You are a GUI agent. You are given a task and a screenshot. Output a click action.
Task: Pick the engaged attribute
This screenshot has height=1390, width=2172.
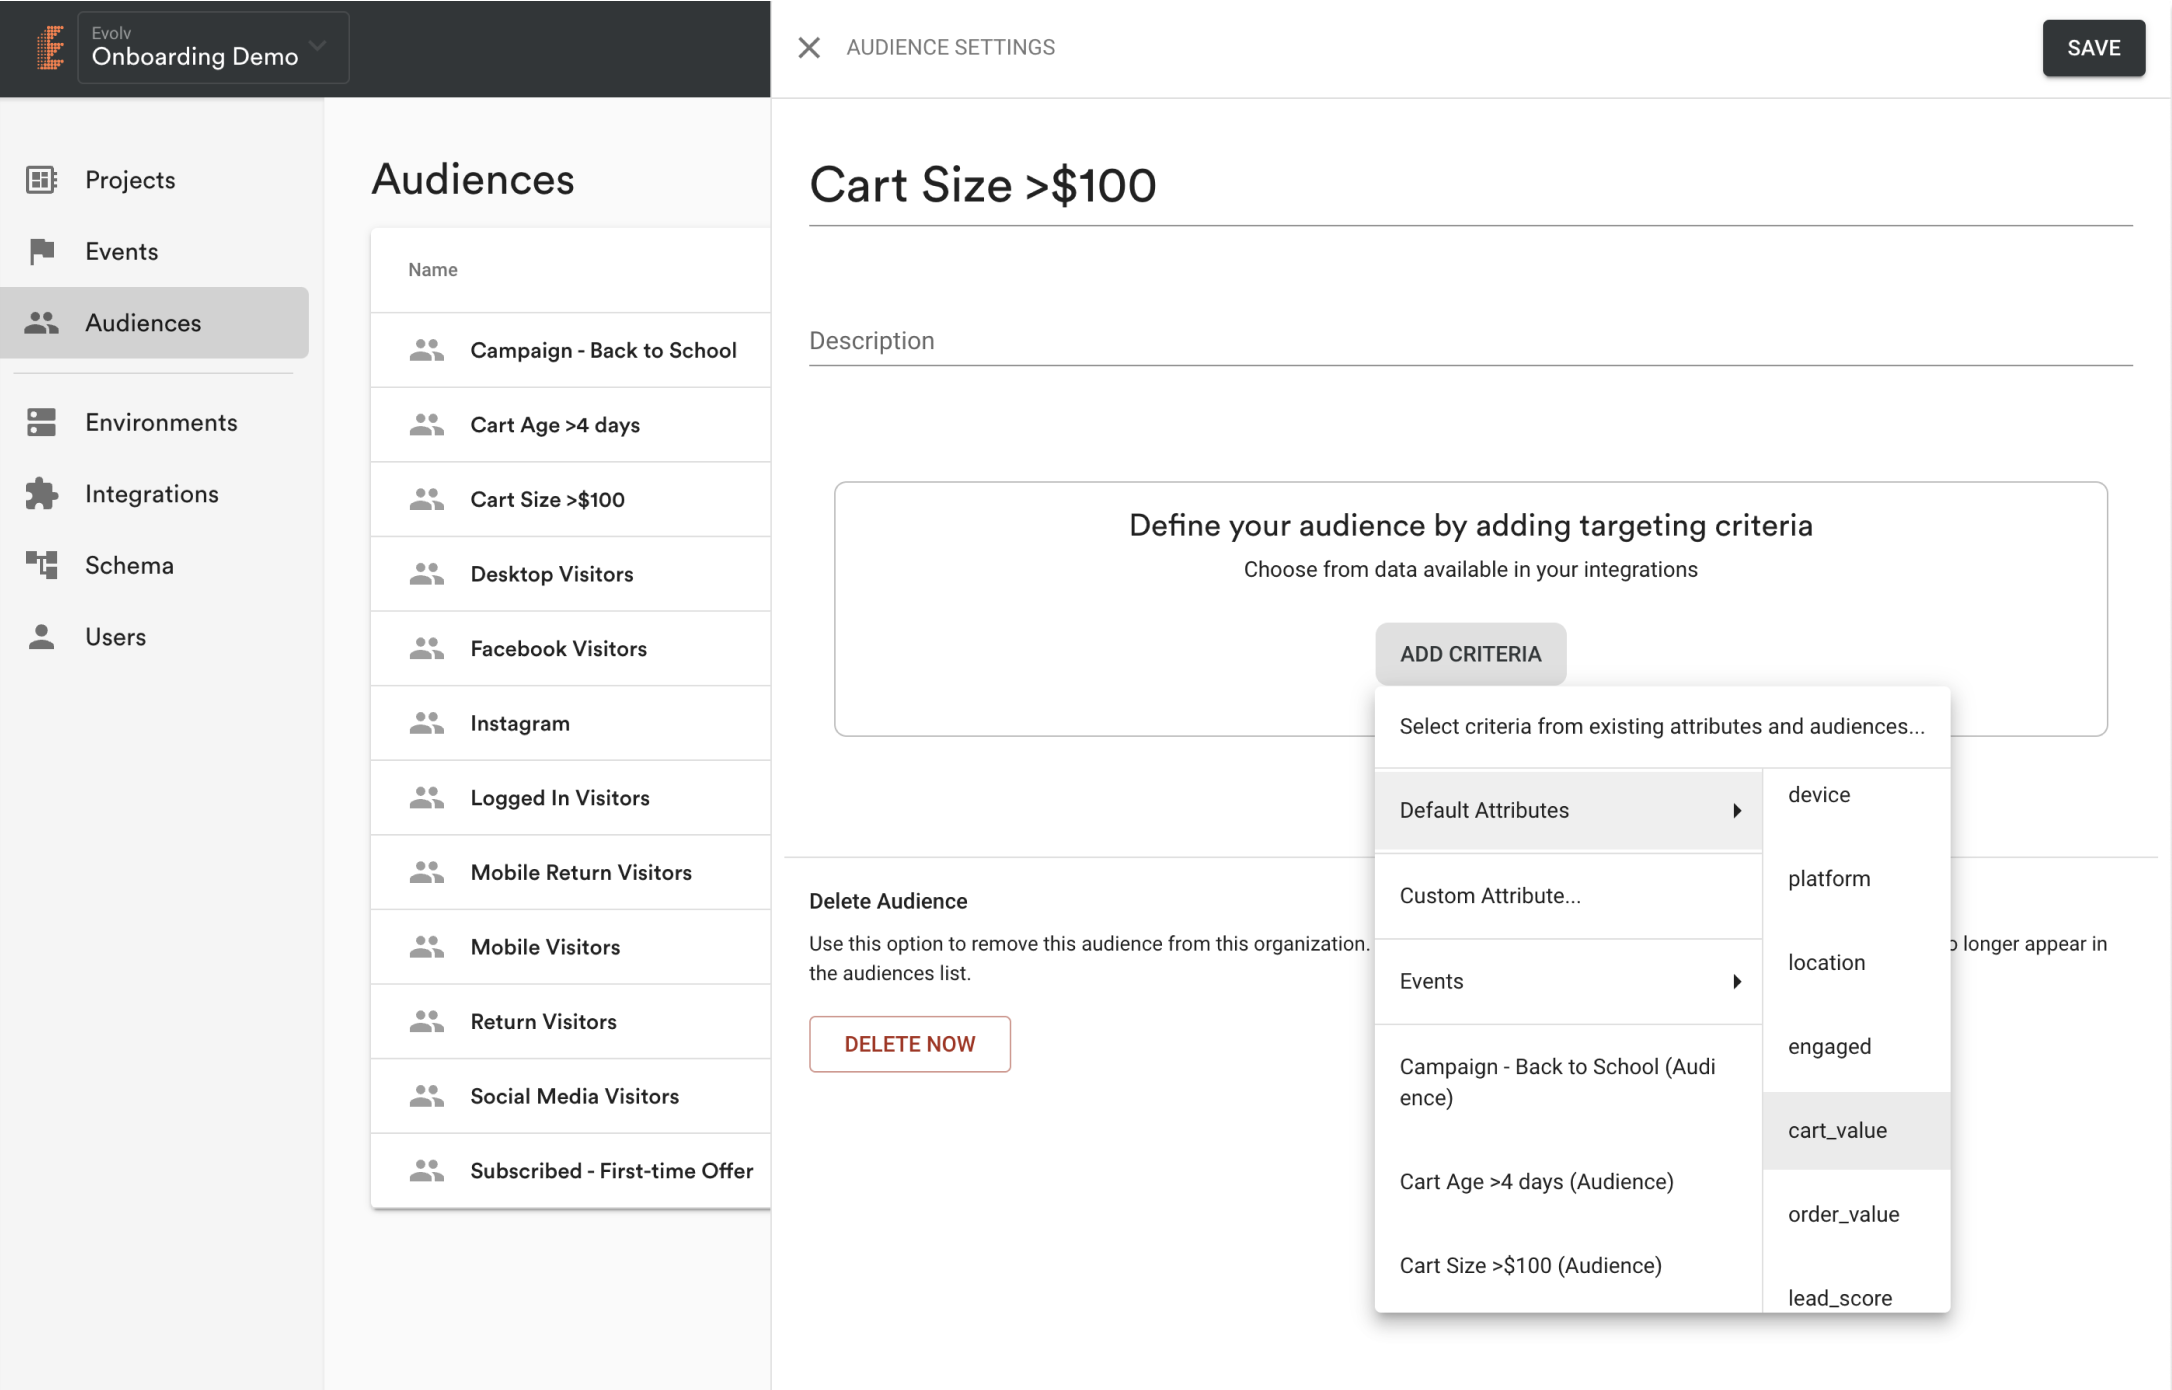point(1856,1047)
